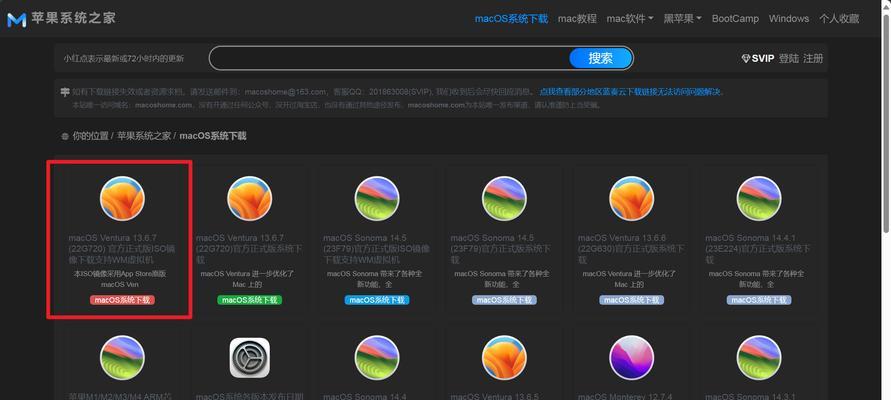Viewport: 891px width, 400px height.
Task: Open the System Preferences gear icon card
Action: click(x=249, y=358)
